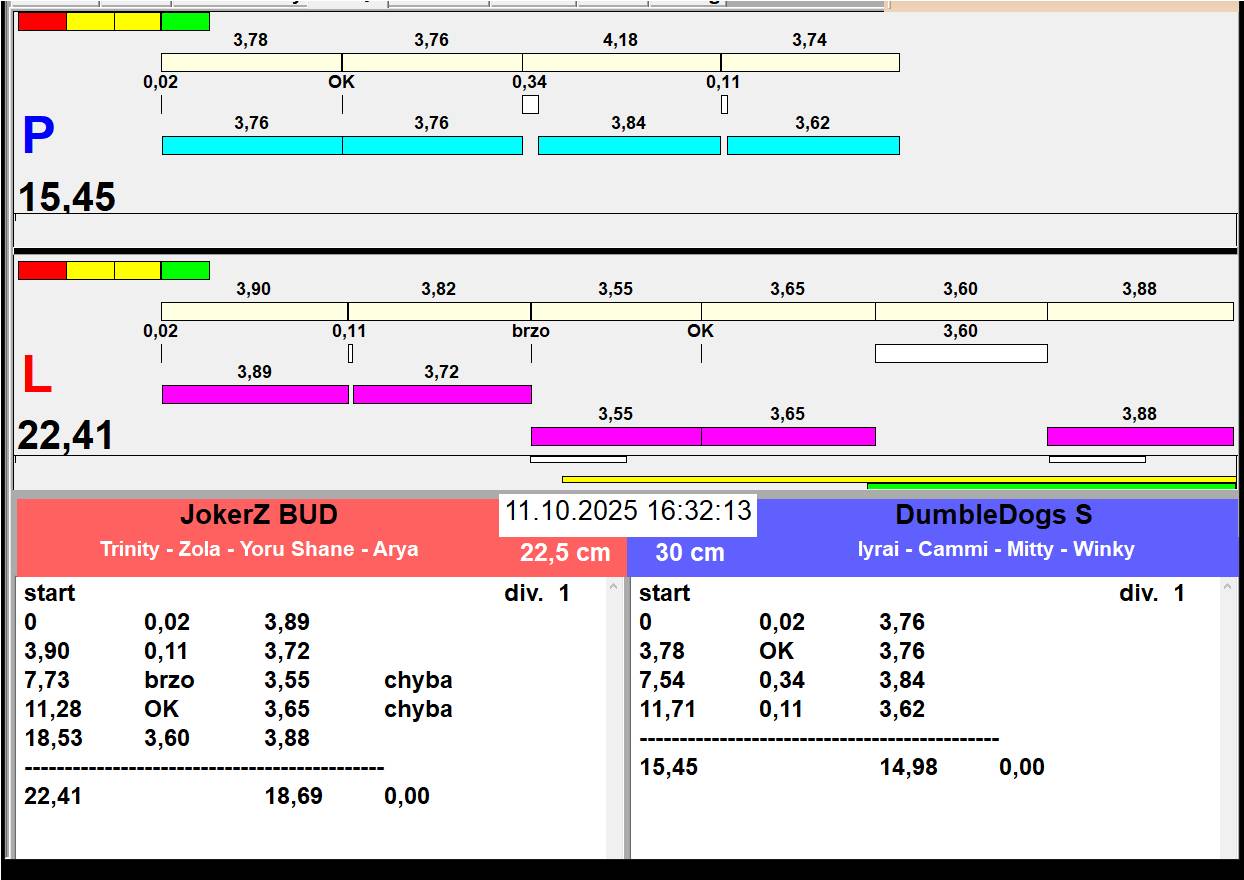Click the 30 cm jump height label

[690, 552]
